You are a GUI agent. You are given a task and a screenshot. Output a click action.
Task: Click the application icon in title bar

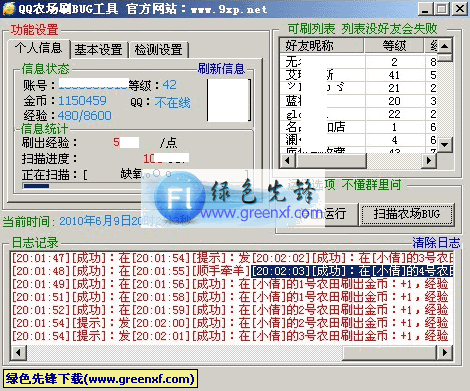[9, 8]
